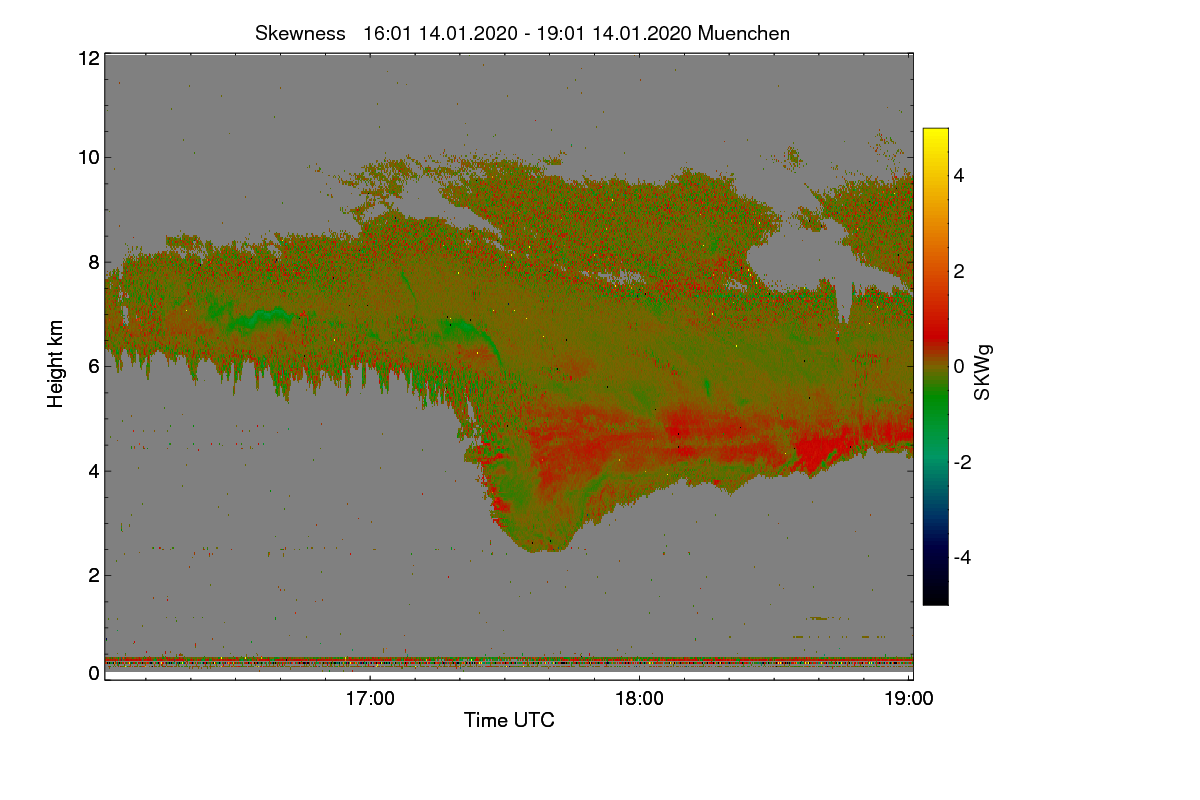Click the colorbar tick label -2
The image size is (1200, 800).
[x=962, y=462]
